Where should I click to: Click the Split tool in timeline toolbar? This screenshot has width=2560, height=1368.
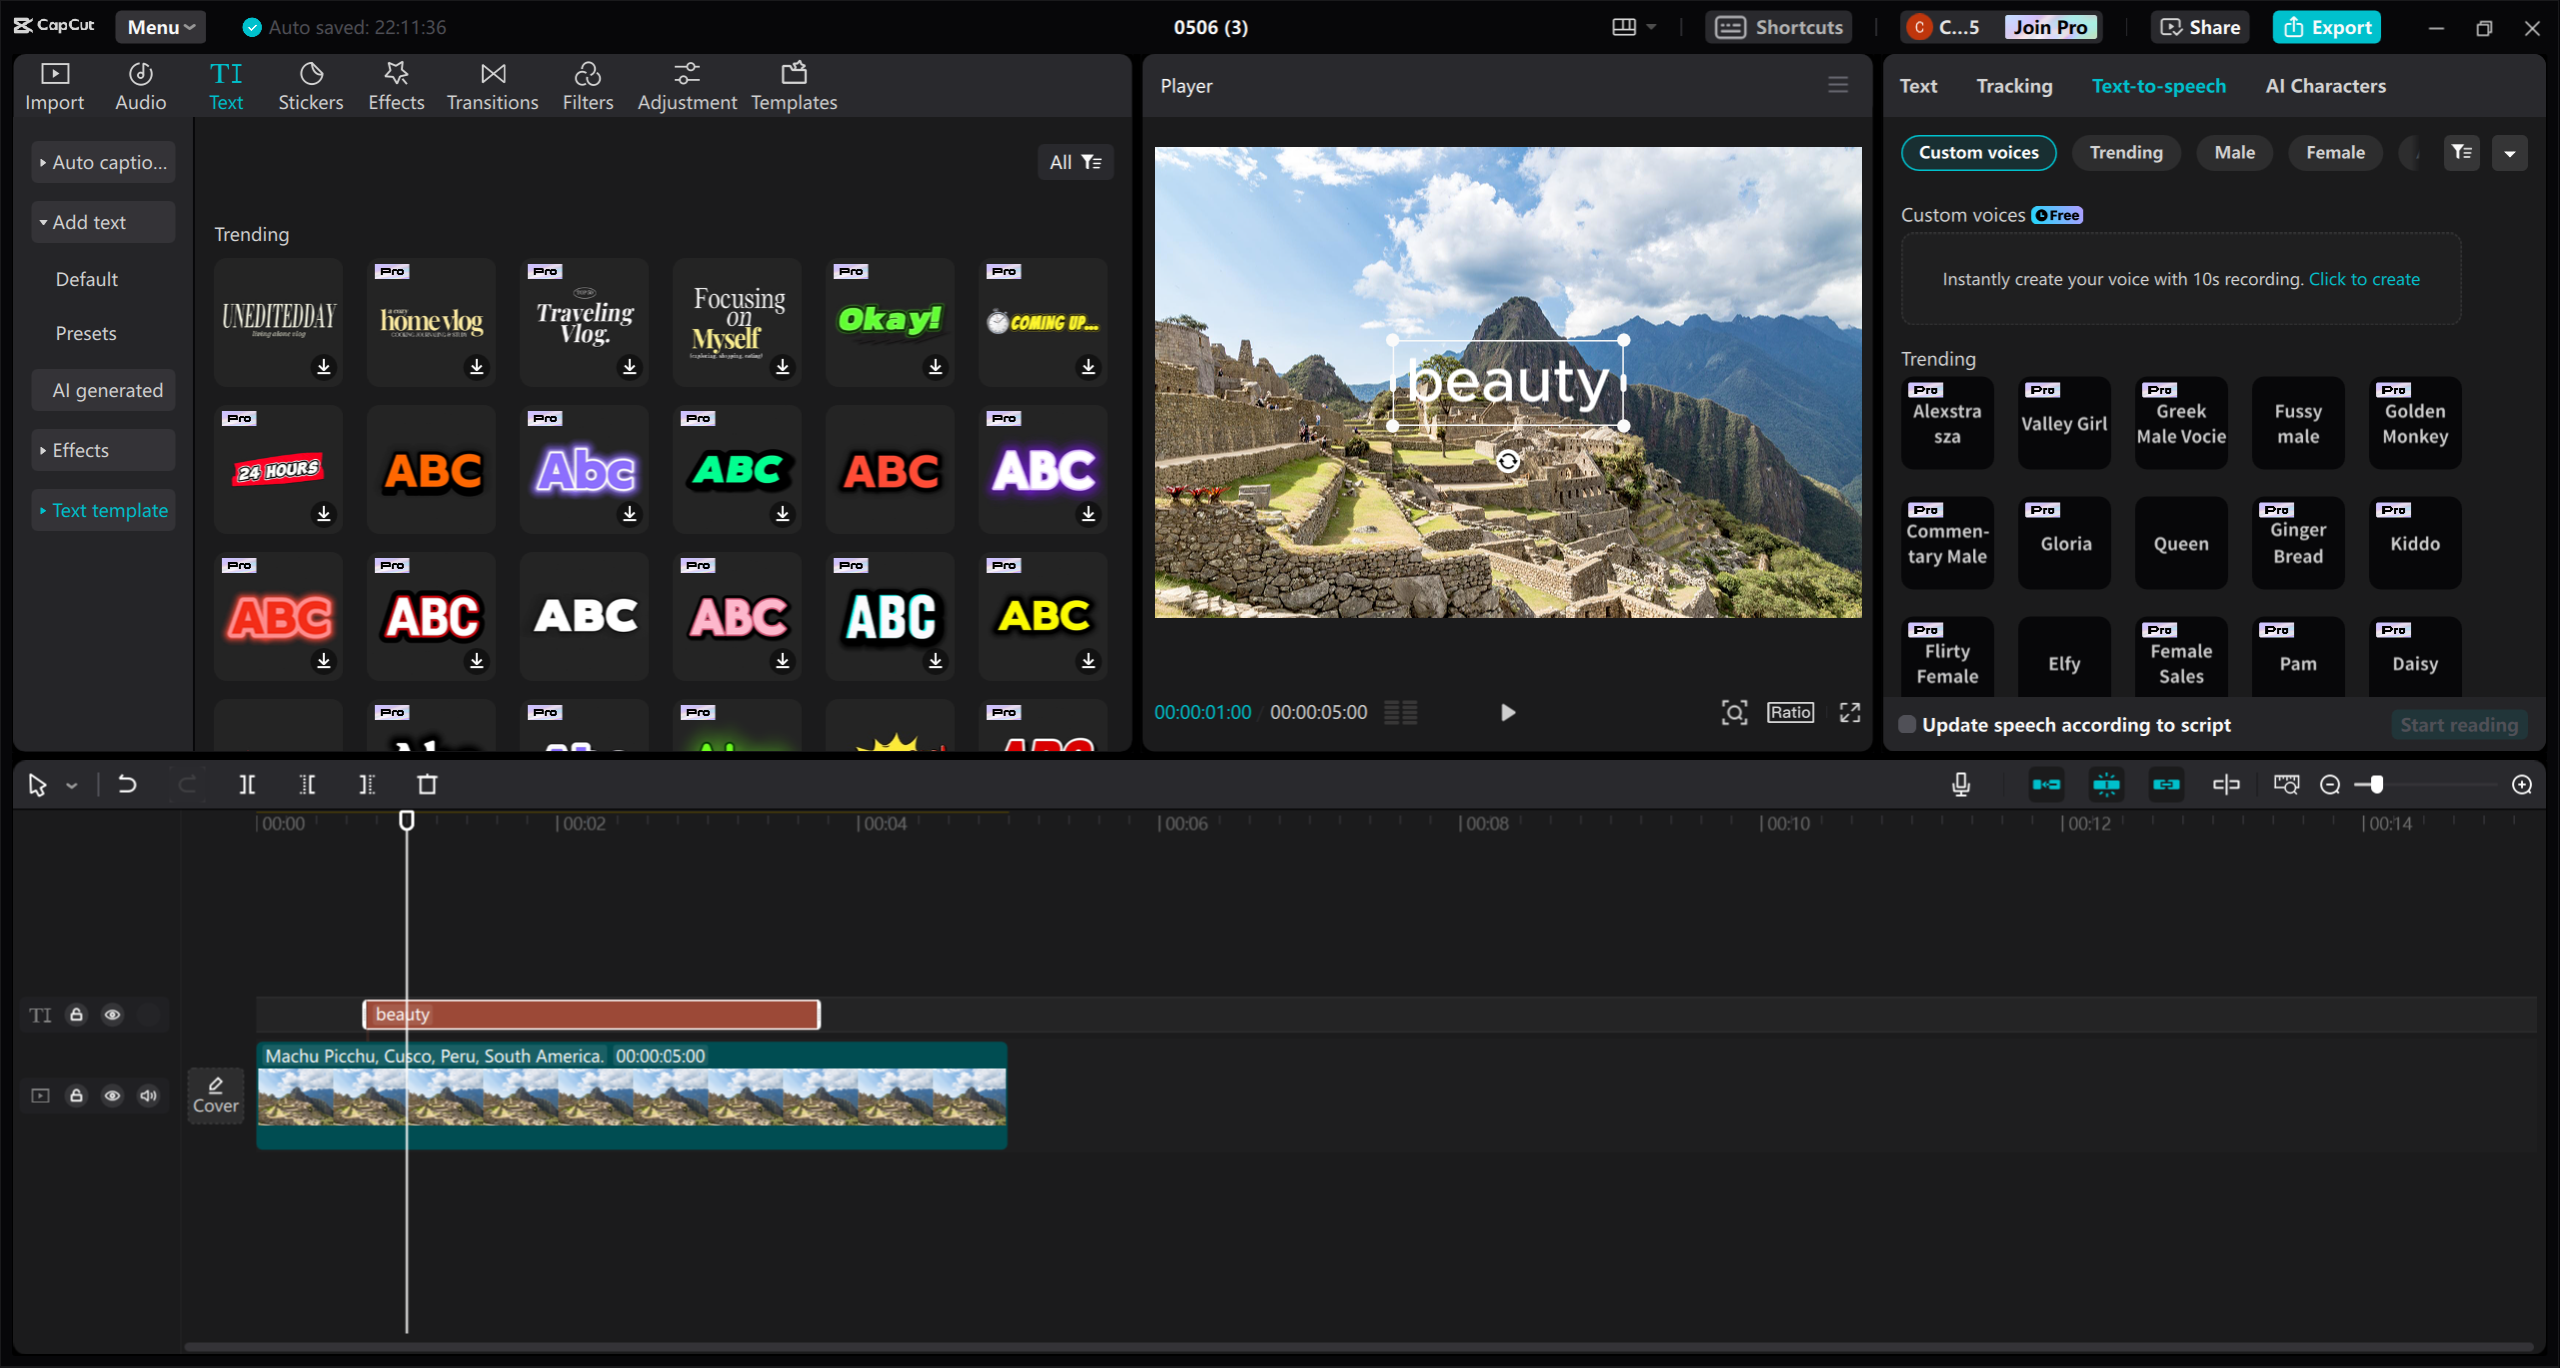click(247, 784)
